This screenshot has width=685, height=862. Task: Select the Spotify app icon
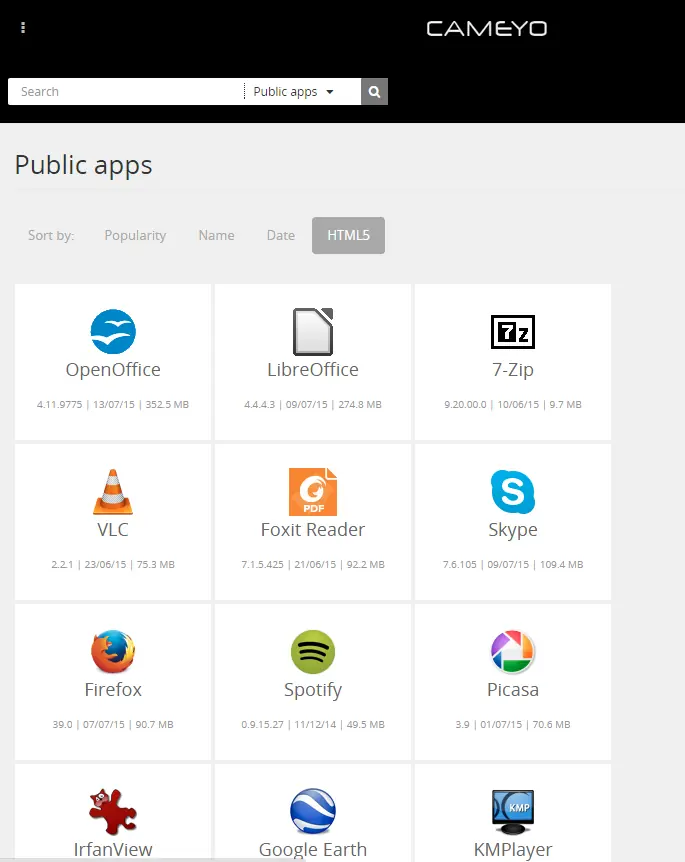tap(313, 652)
